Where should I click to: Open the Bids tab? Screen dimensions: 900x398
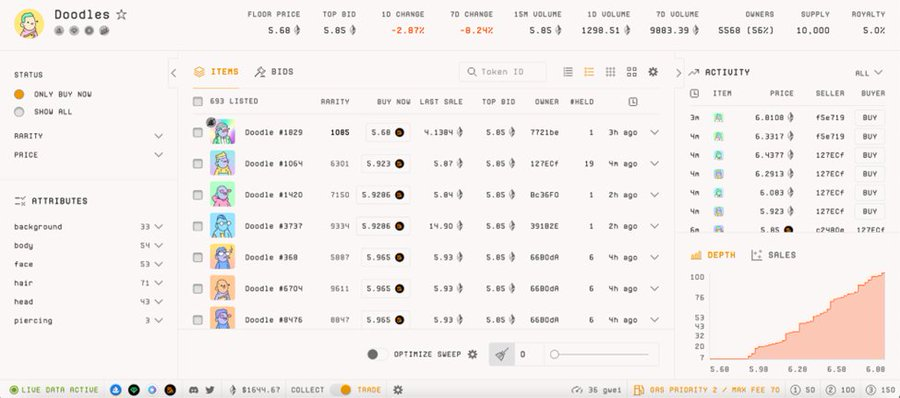tap(274, 72)
